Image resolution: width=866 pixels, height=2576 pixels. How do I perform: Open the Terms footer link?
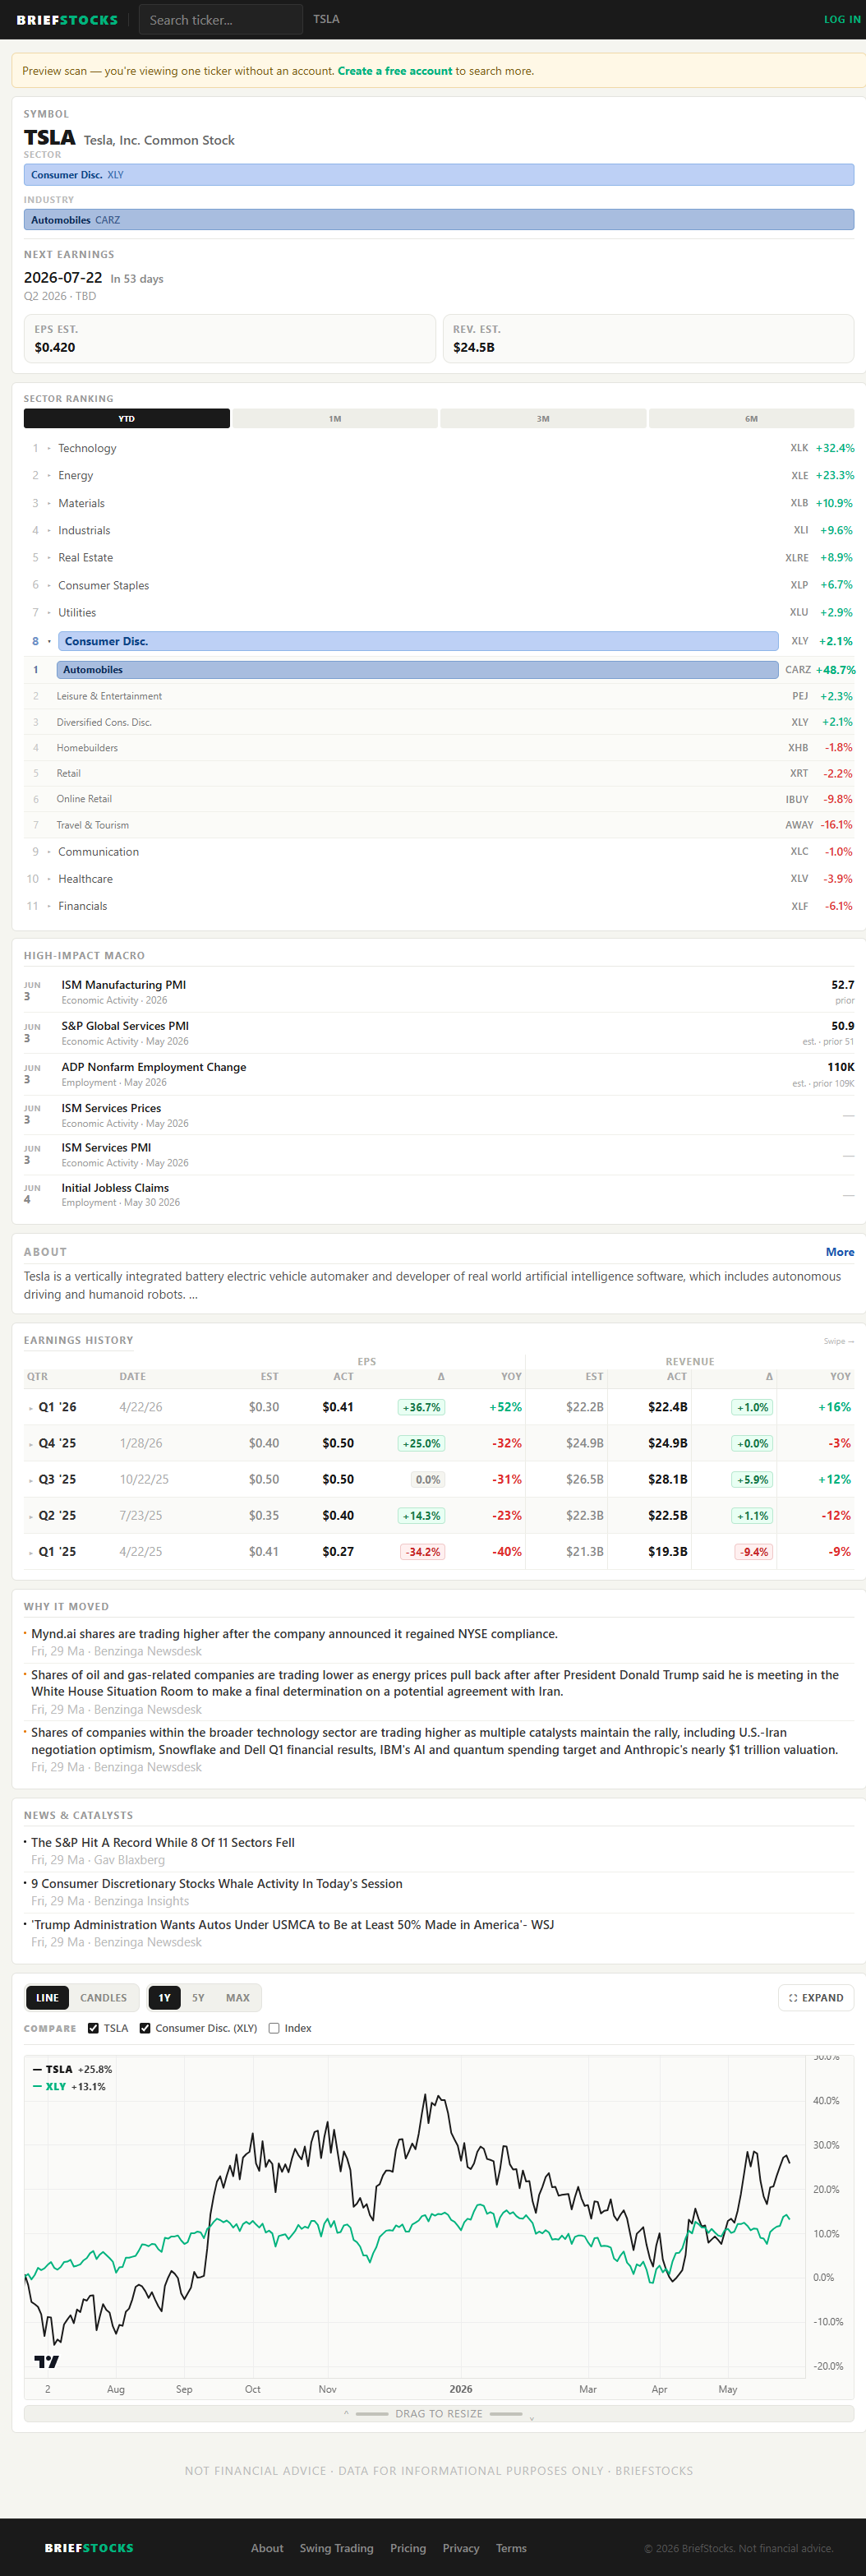(x=511, y=2547)
